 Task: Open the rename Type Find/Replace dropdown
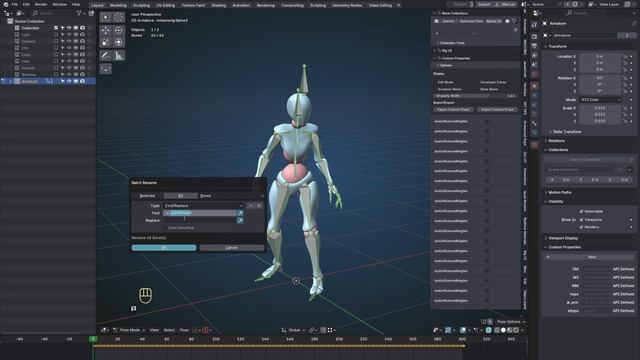pos(203,206)
